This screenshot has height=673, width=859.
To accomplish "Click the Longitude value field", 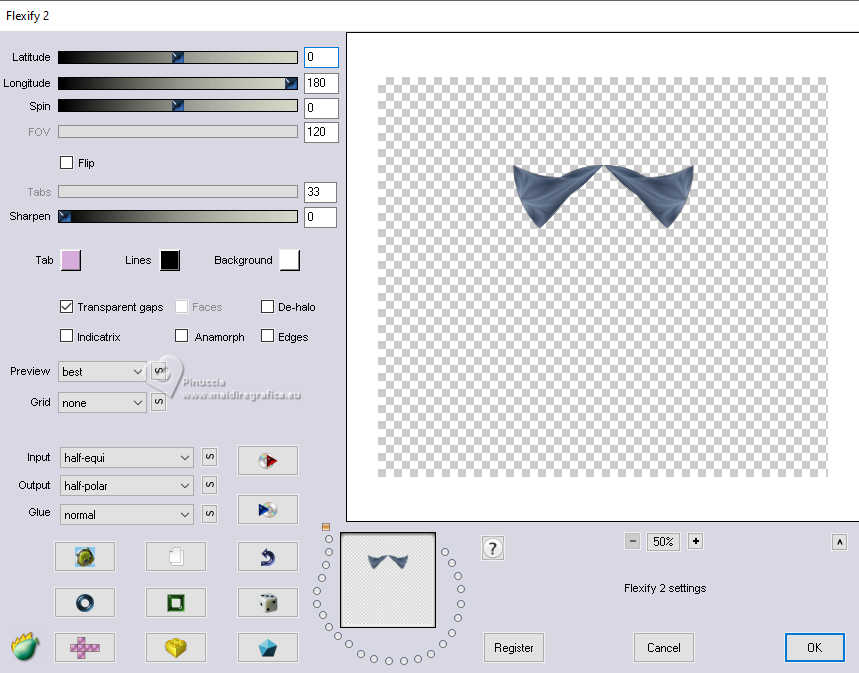I will [x=321, y=83].
